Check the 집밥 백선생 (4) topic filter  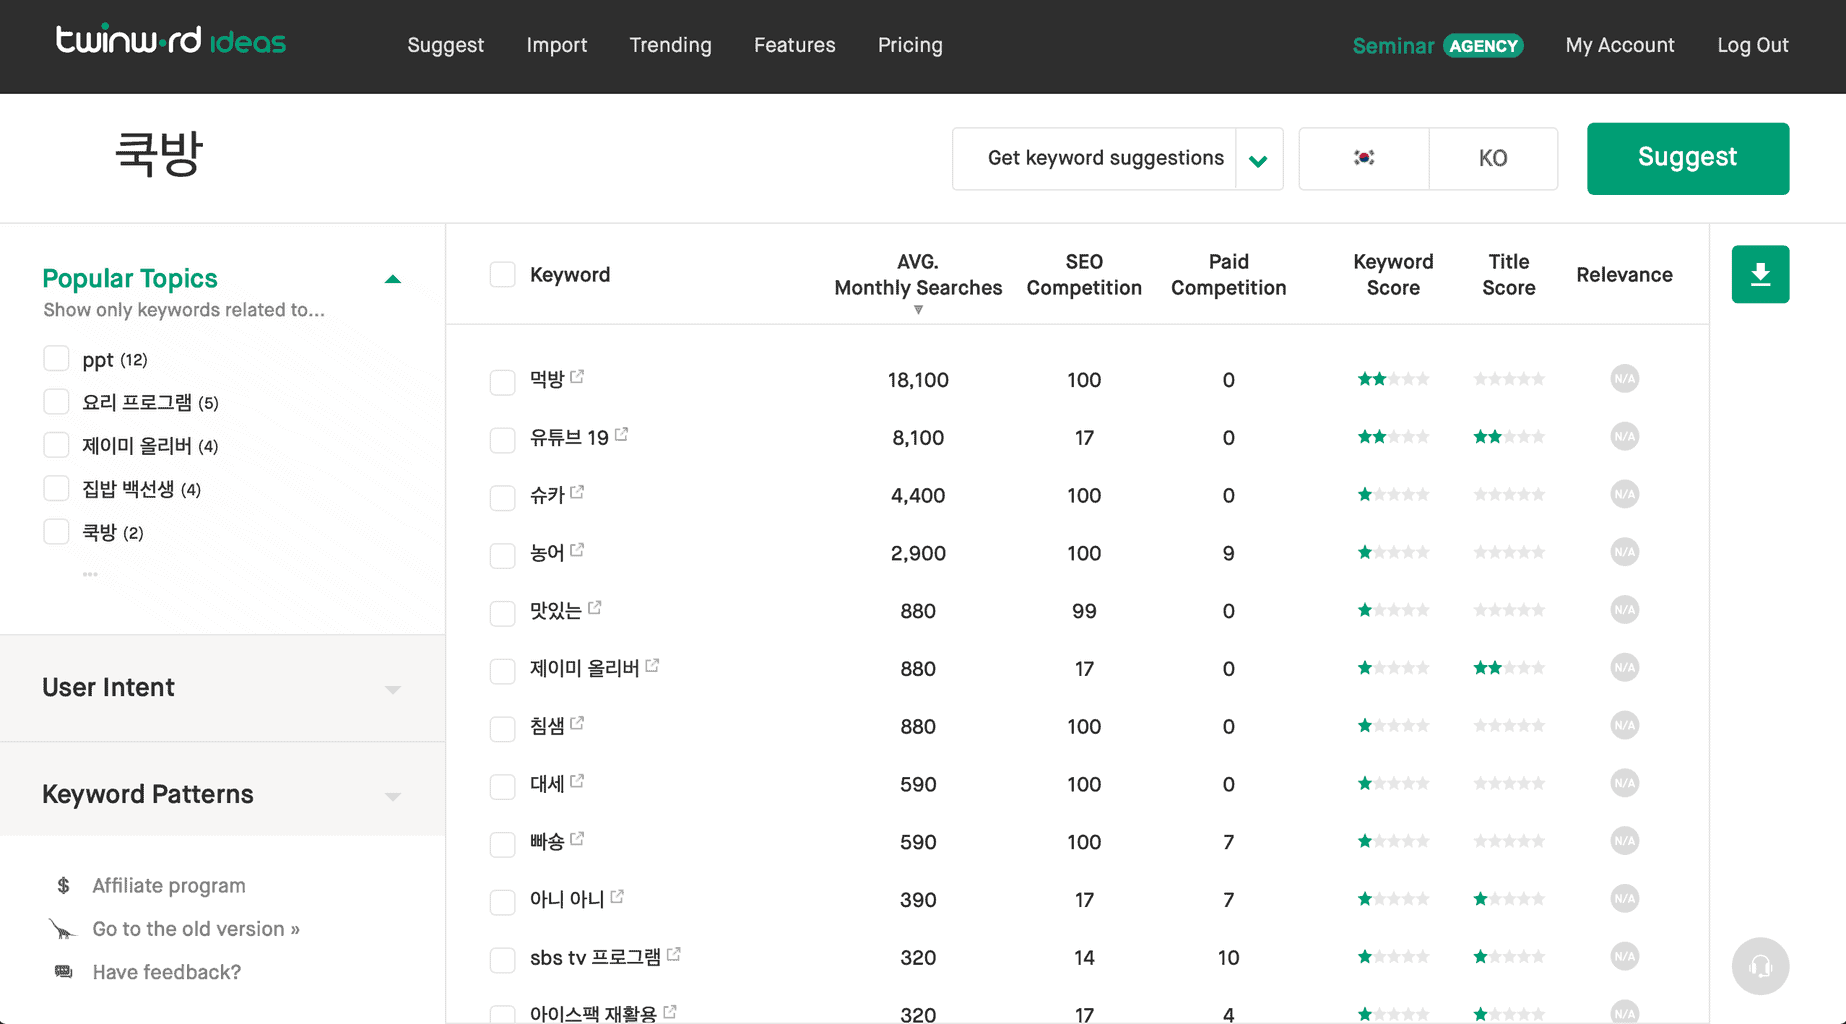click(x=56, y=488)
